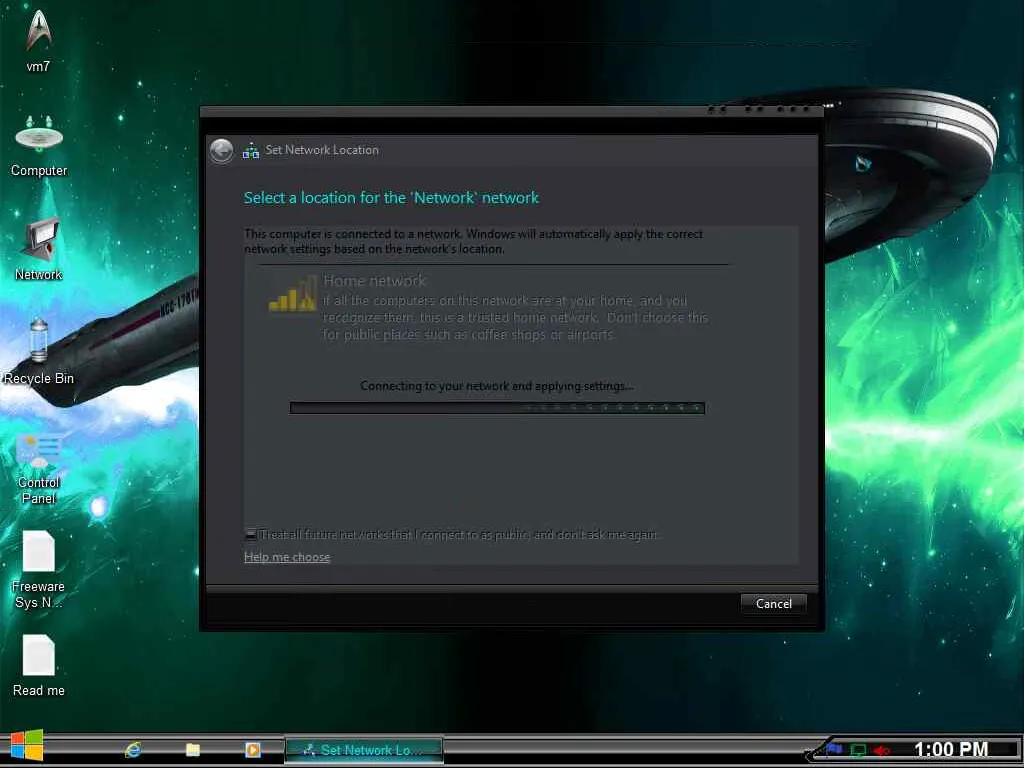1024x768 pixels.
Task: Click the back arrow in the dialog
Action: [221, 151]
